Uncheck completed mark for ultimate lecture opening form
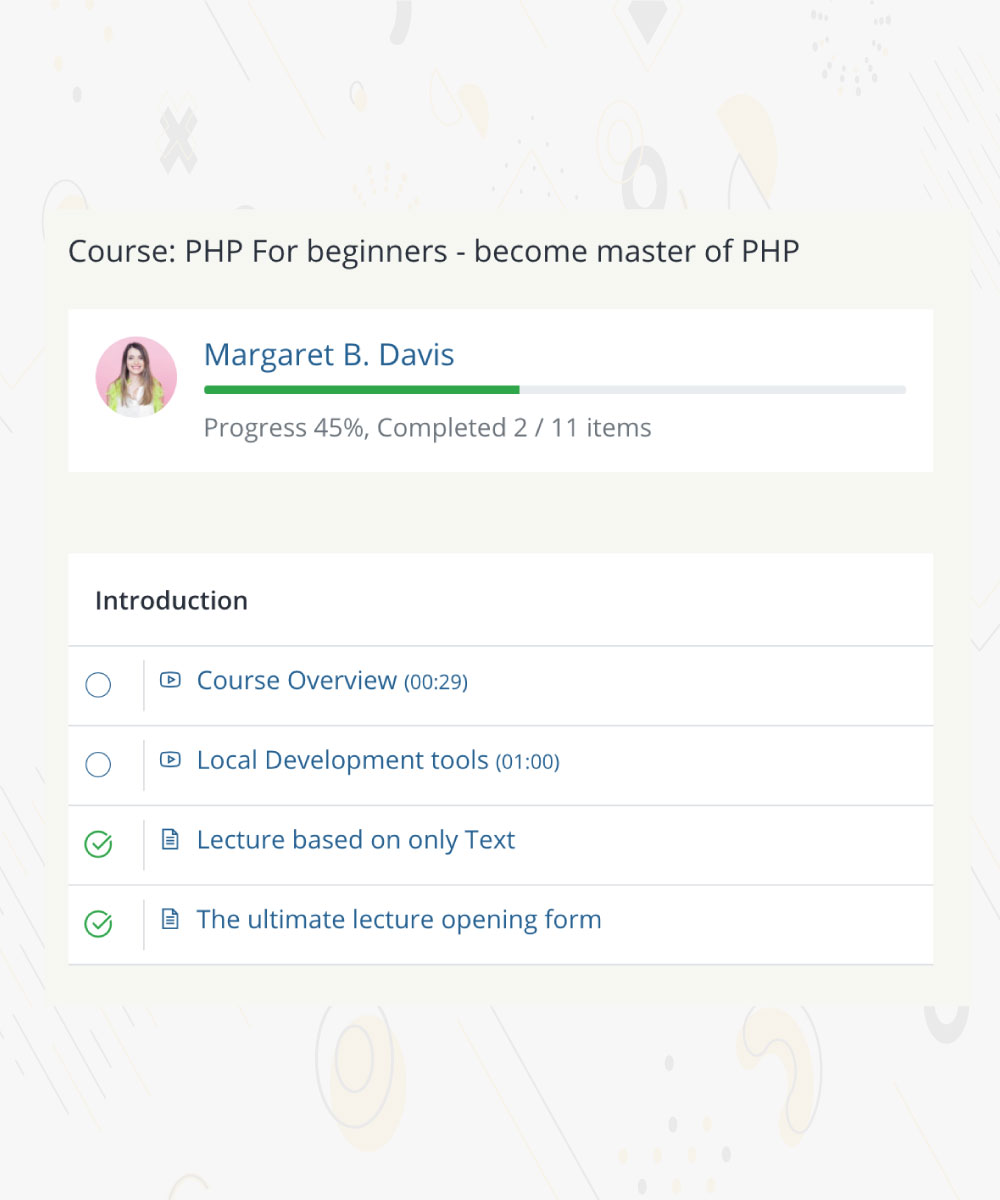1000x1200 pixels. click(x=98, y=924)
